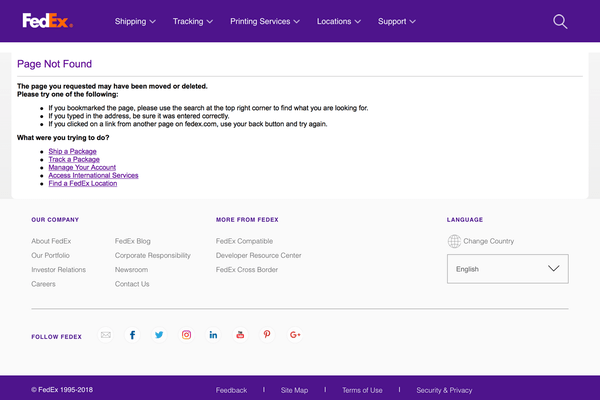
Task: Open Security & Privacy link
Action: pyautogui.click(x=444, y=390)
